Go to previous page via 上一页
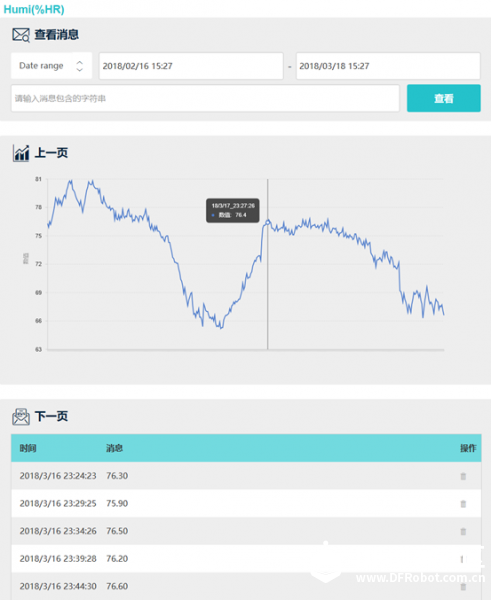Viewport: 491px width, 600px height. pyautogui.click(x=51, y=153)
